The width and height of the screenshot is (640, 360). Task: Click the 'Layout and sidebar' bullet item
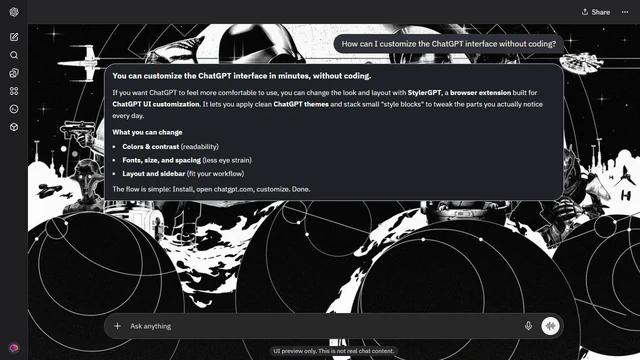pos(183,173)
